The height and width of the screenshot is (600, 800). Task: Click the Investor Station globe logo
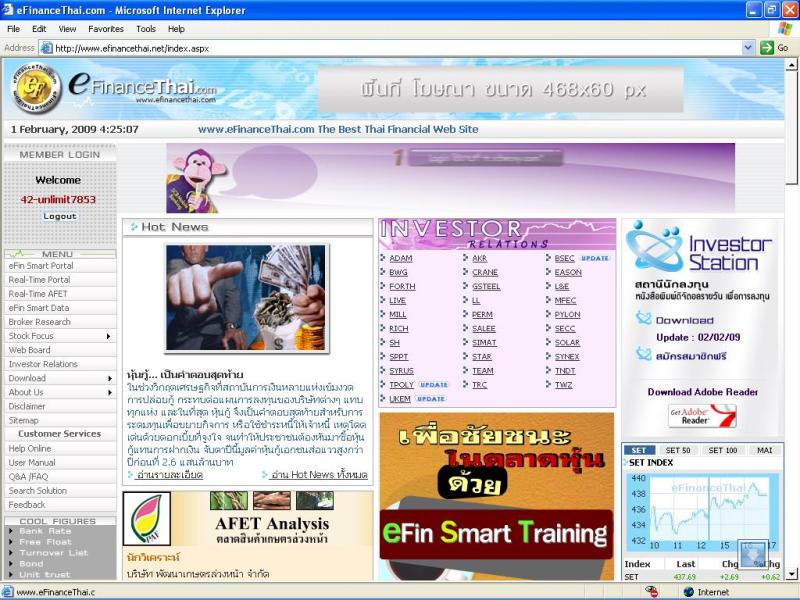(655, 246)
